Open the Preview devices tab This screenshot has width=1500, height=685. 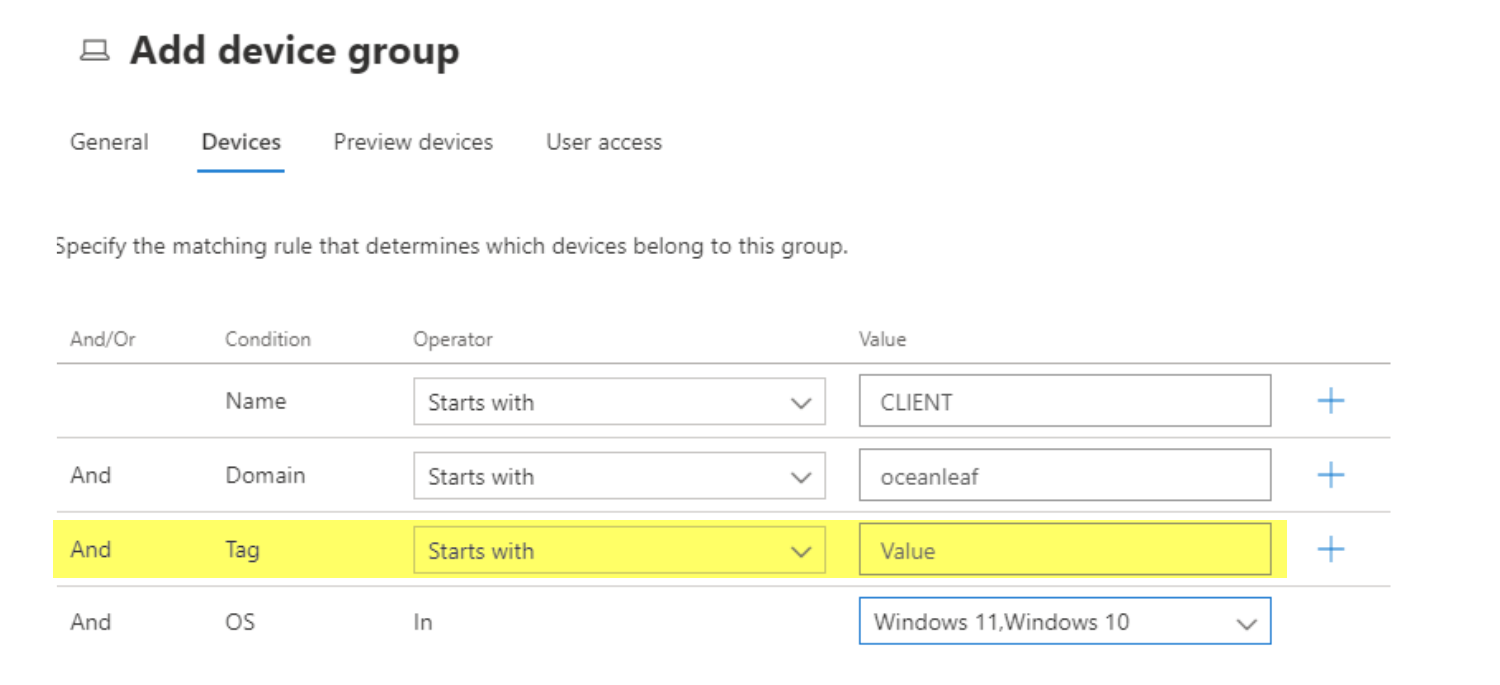tap(413, 142)
